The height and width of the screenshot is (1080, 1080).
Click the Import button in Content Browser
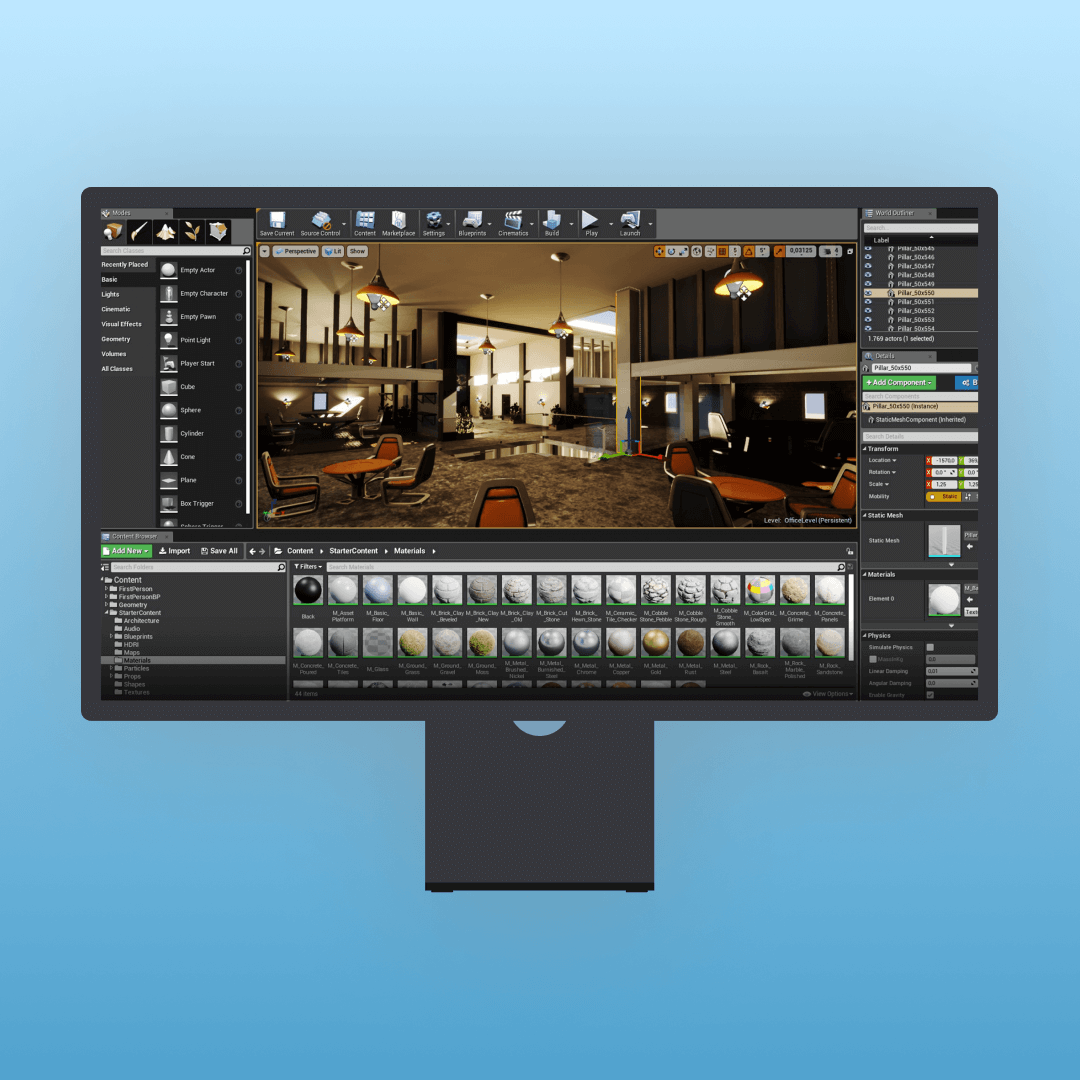pos(174,551)
